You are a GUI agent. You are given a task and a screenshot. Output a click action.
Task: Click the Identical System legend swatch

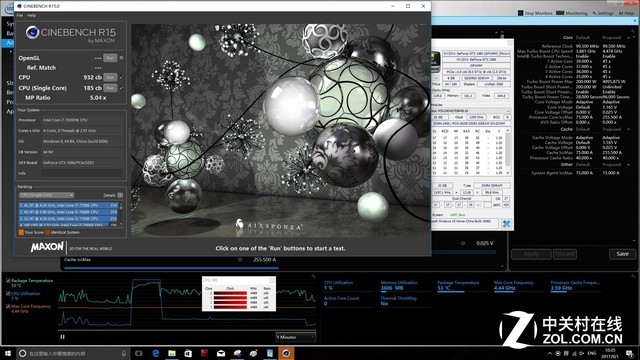[47, 232]
